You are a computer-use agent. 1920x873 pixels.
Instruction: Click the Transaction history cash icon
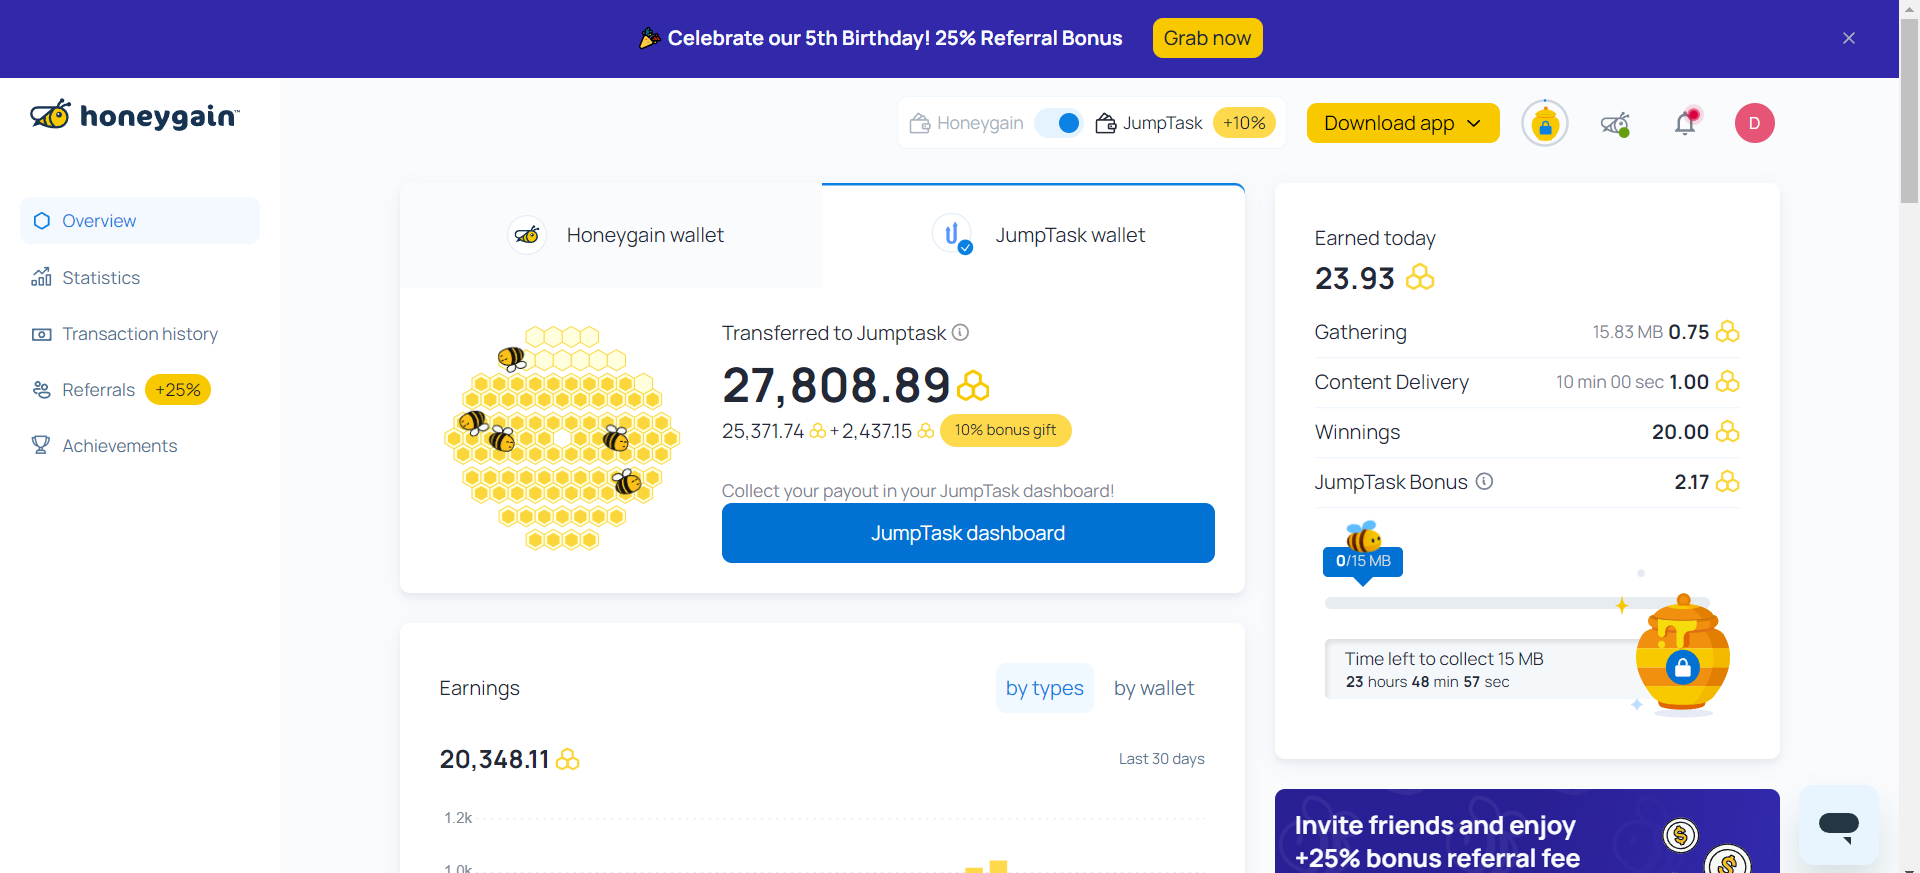[x=41, y=334]
